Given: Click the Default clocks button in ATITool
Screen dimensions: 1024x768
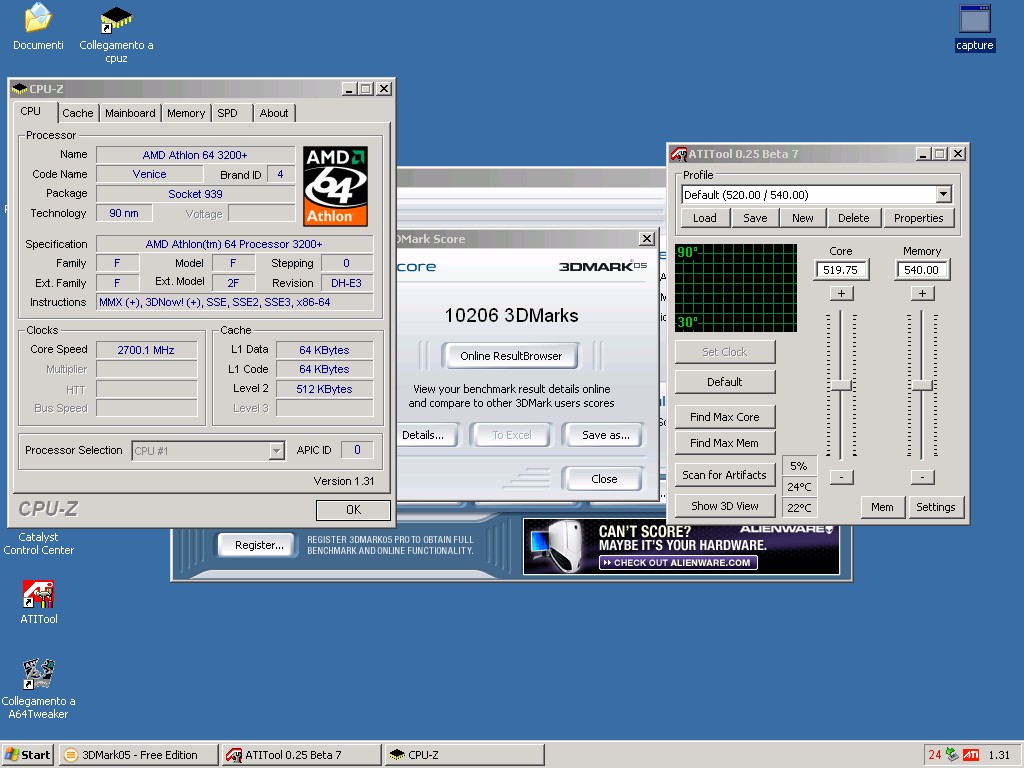Looking at the screenshot, I should [x=725, y=382].
